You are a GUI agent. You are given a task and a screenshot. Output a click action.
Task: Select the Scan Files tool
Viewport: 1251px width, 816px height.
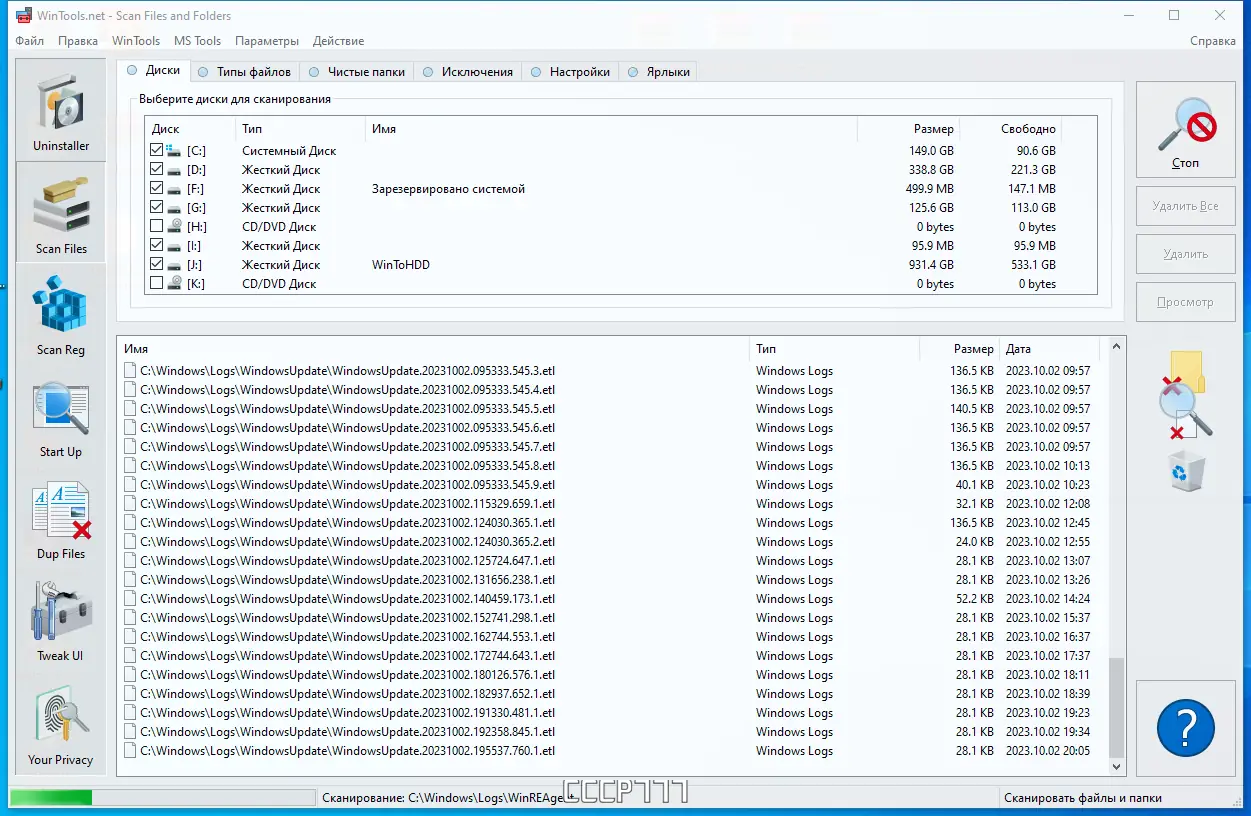coord(61,210)
